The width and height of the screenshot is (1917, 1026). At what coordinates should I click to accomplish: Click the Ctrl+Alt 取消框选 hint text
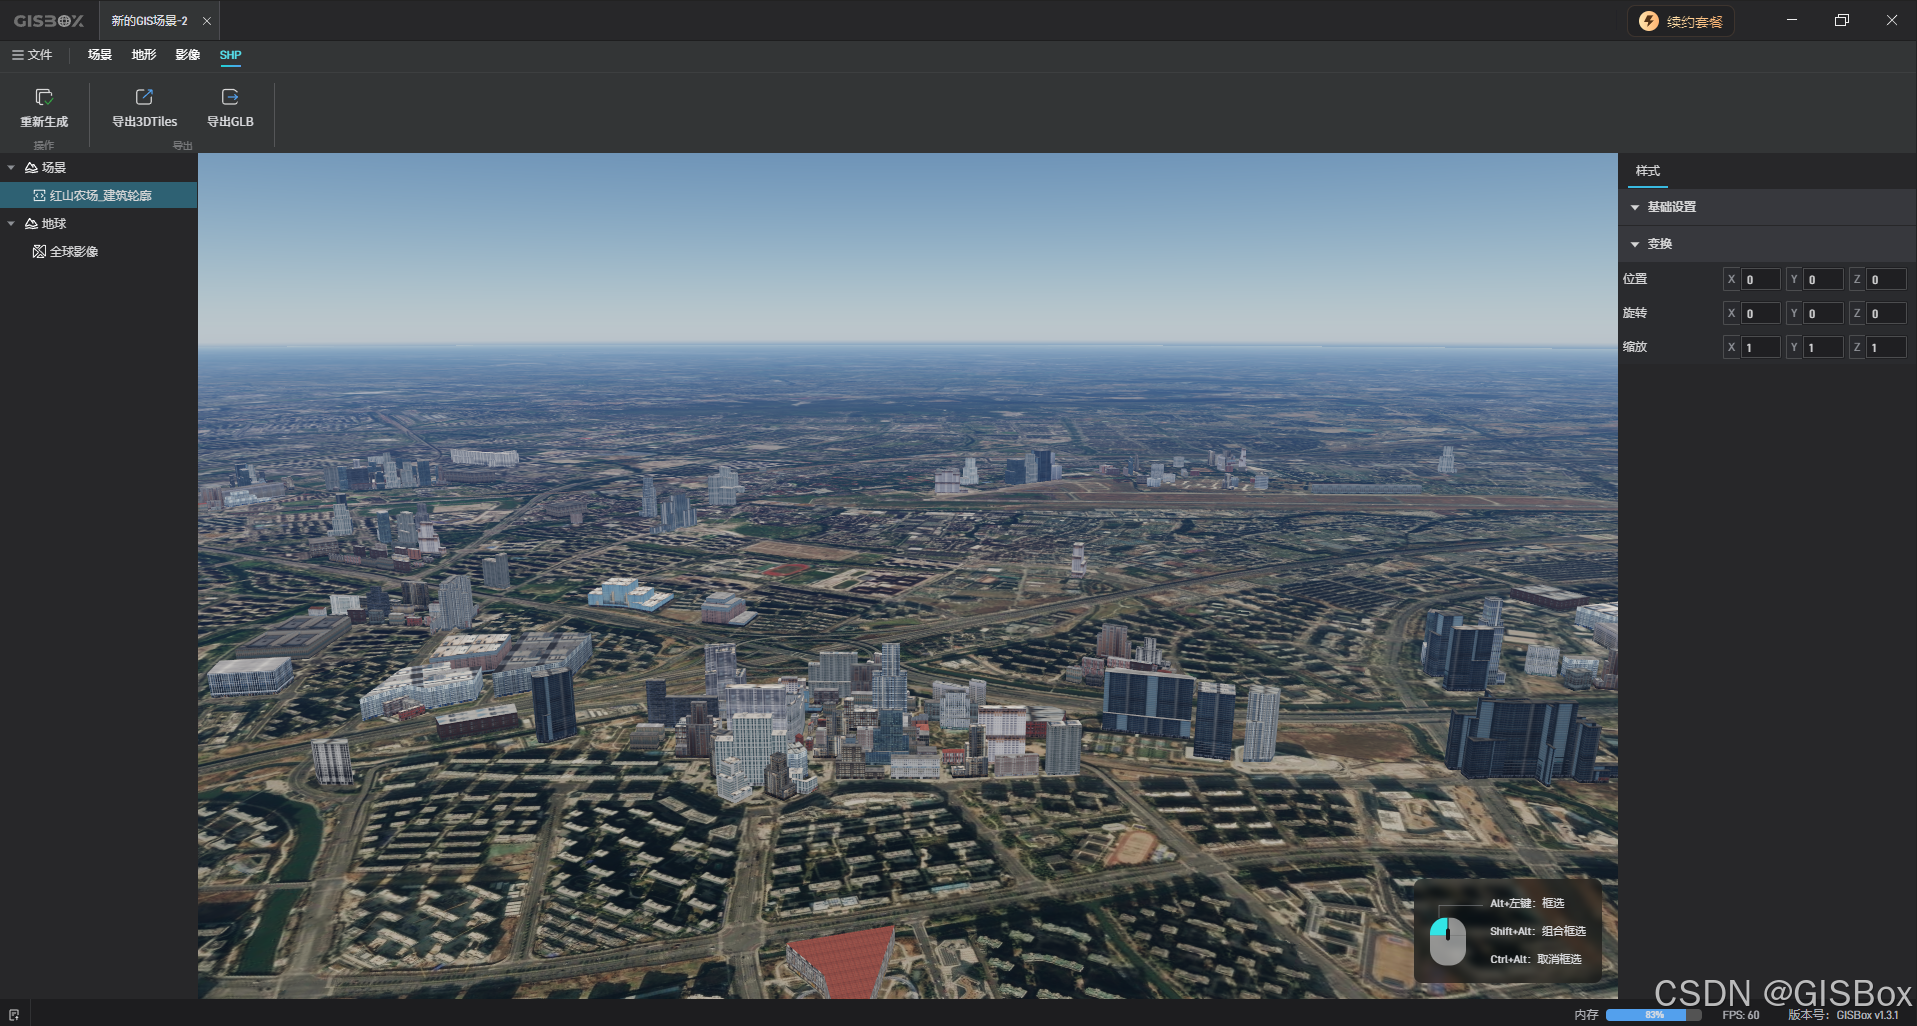click(1536, 959)
